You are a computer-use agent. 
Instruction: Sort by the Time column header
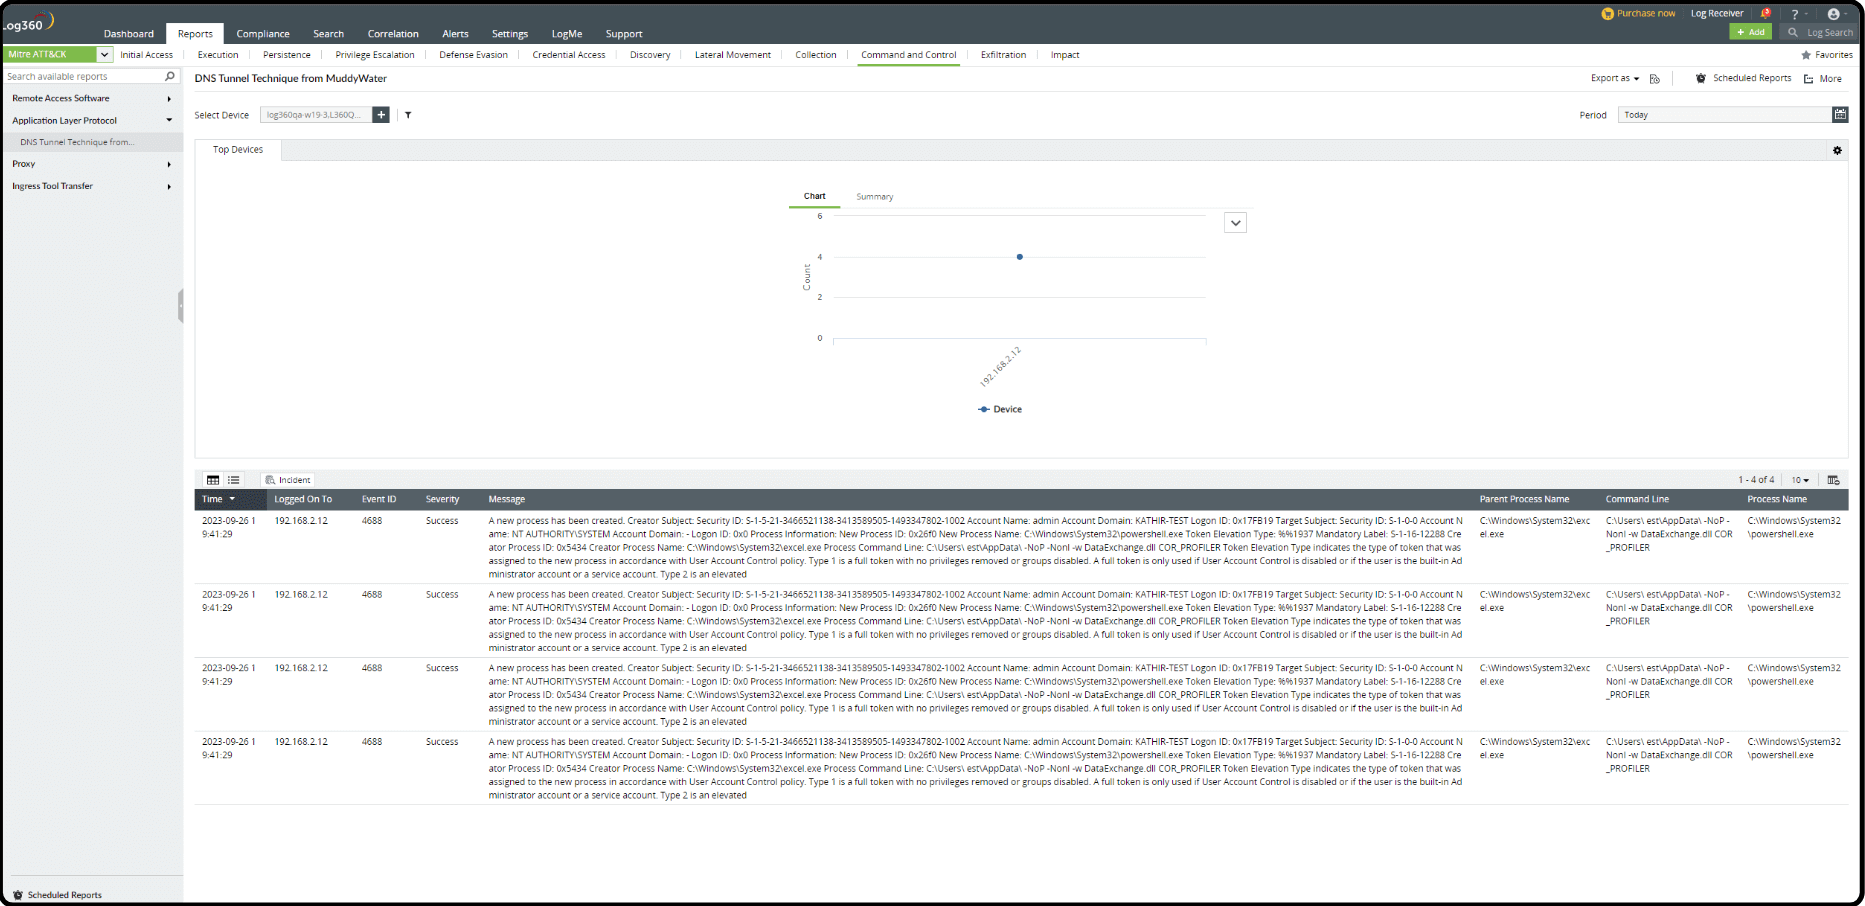212,499
